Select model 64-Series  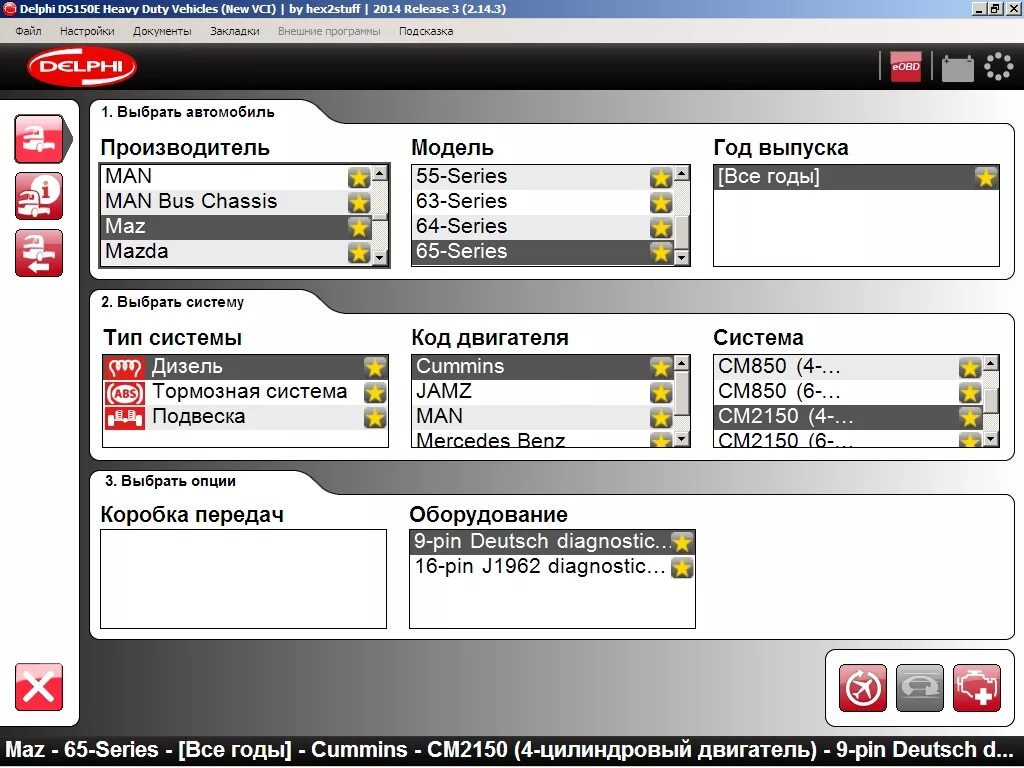(543, 226)
